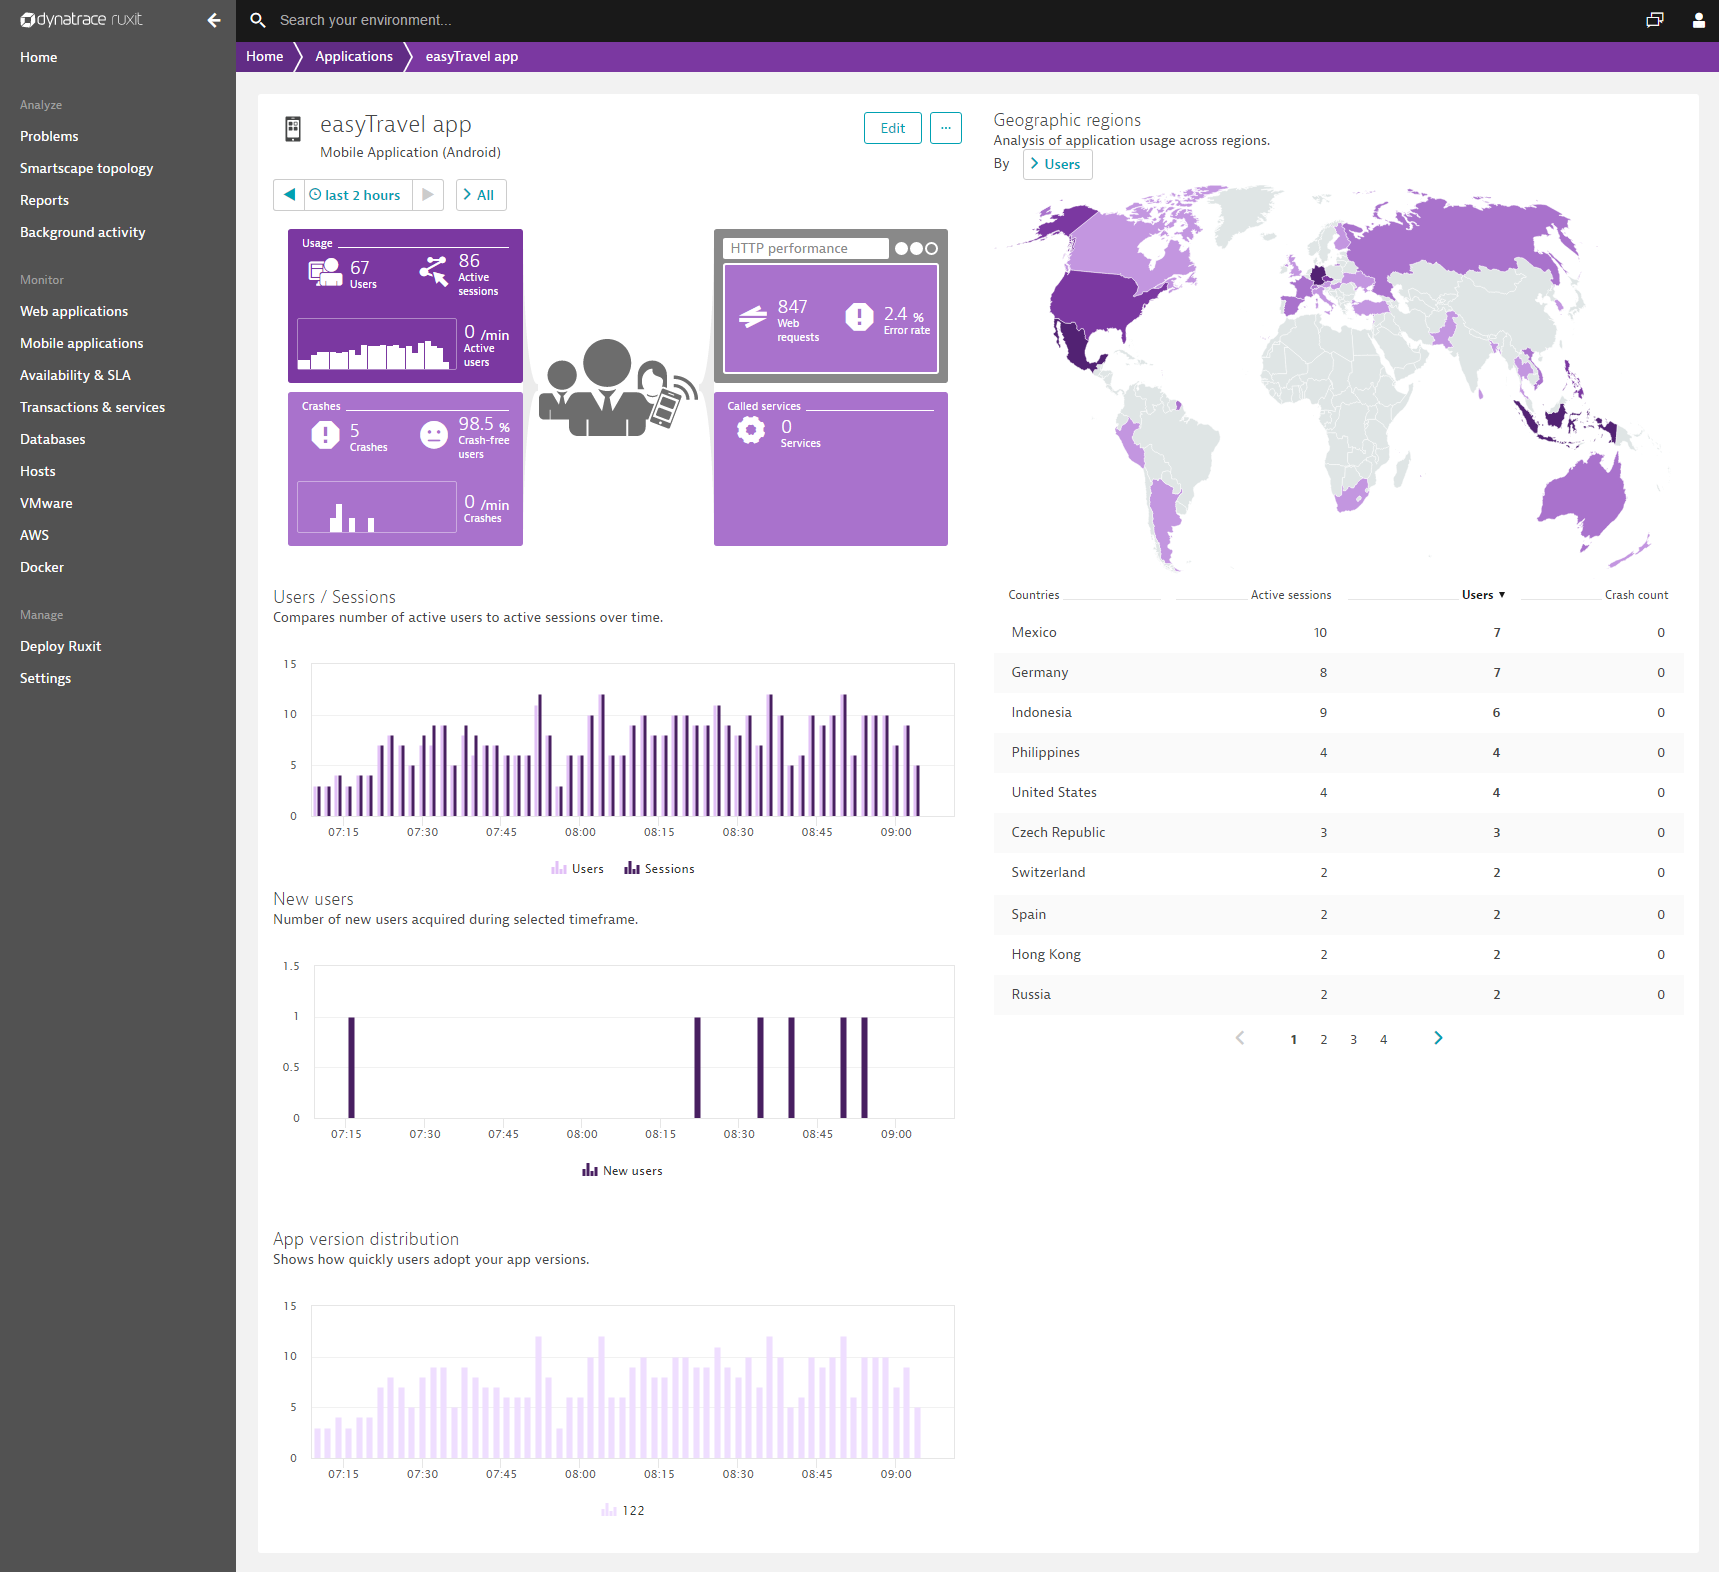This screenshot has height=1572, width=1719.
Task: Click the Crashes per minute mini chart
Action: tap(377, 507)
